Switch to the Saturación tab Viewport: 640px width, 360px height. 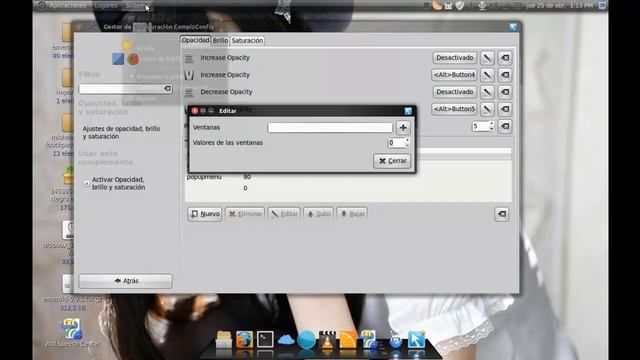pyautogui.click(x=247, y=40)
